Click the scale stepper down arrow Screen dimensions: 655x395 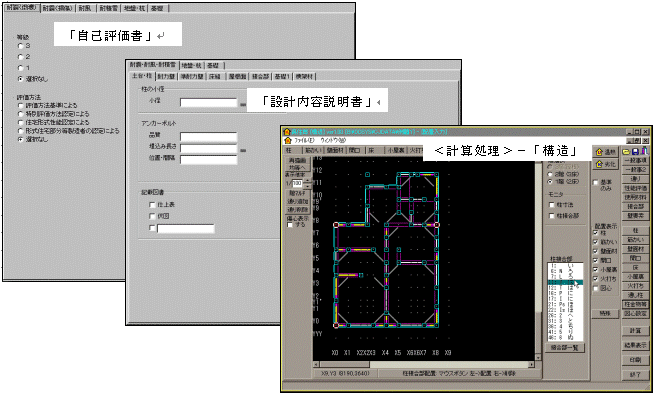pos(308,185)
